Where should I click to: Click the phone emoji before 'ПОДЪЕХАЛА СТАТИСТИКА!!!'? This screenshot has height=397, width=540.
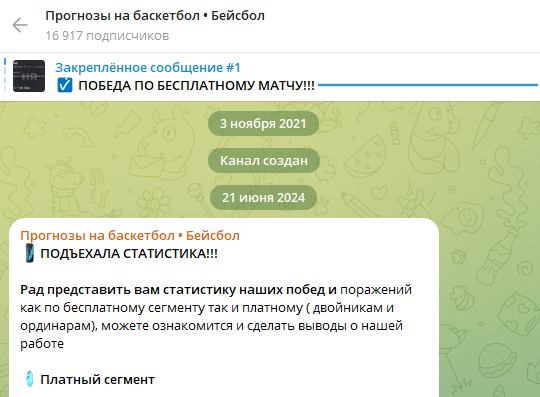(30, 253)
